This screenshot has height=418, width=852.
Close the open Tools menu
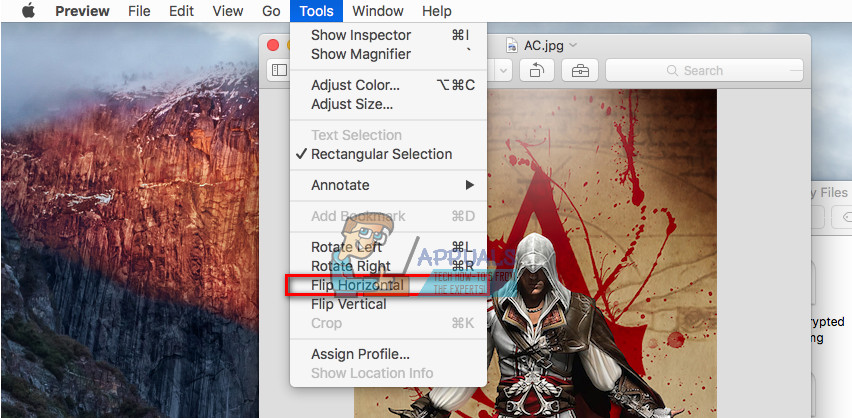point(316,11)
